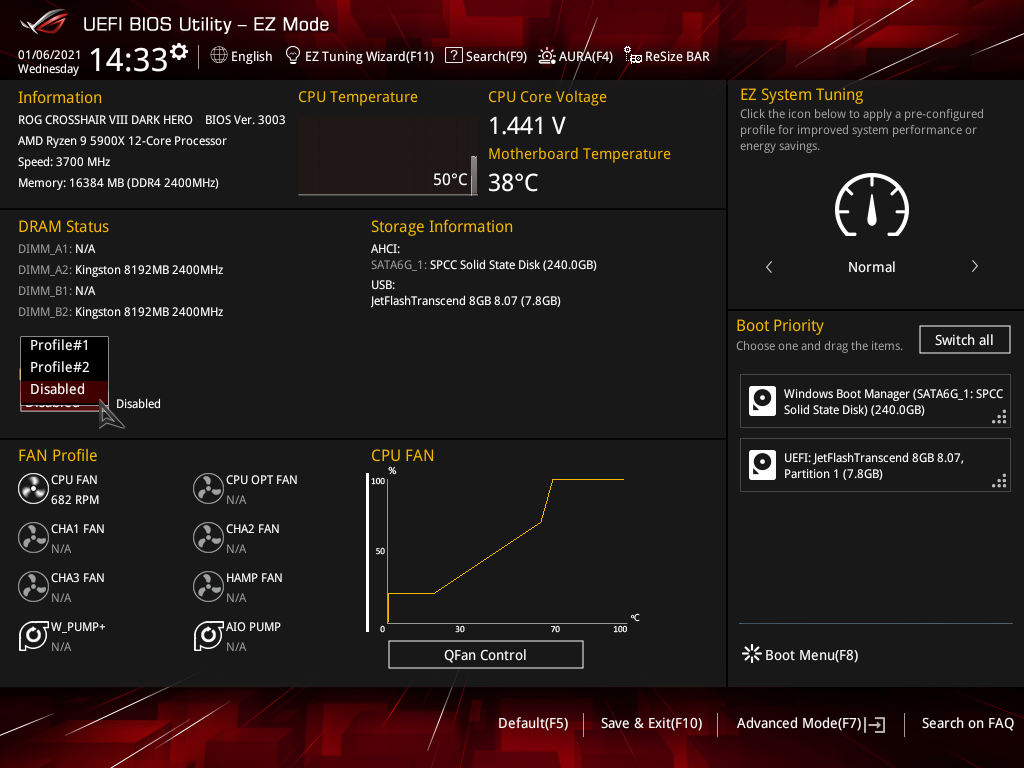Click the EZ System Tuning gauge icon
This screenshot has height=768, width=1024.
[871, 205]
